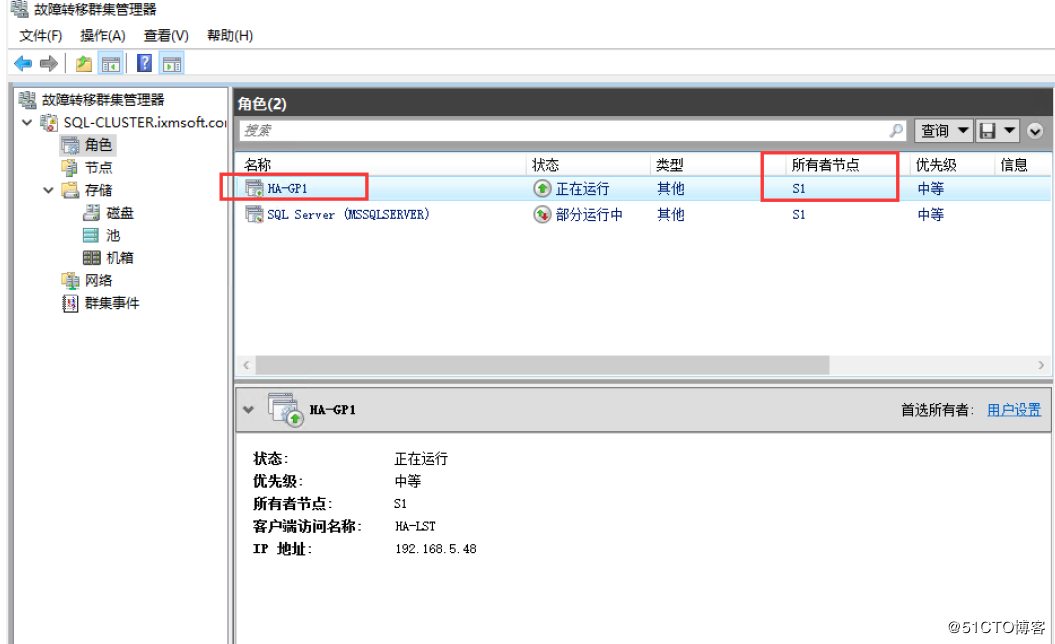Click the HA-GP1 role icon in list
Image resolution: width=1055 pixels, height=644 pixels.
[254, 188]
